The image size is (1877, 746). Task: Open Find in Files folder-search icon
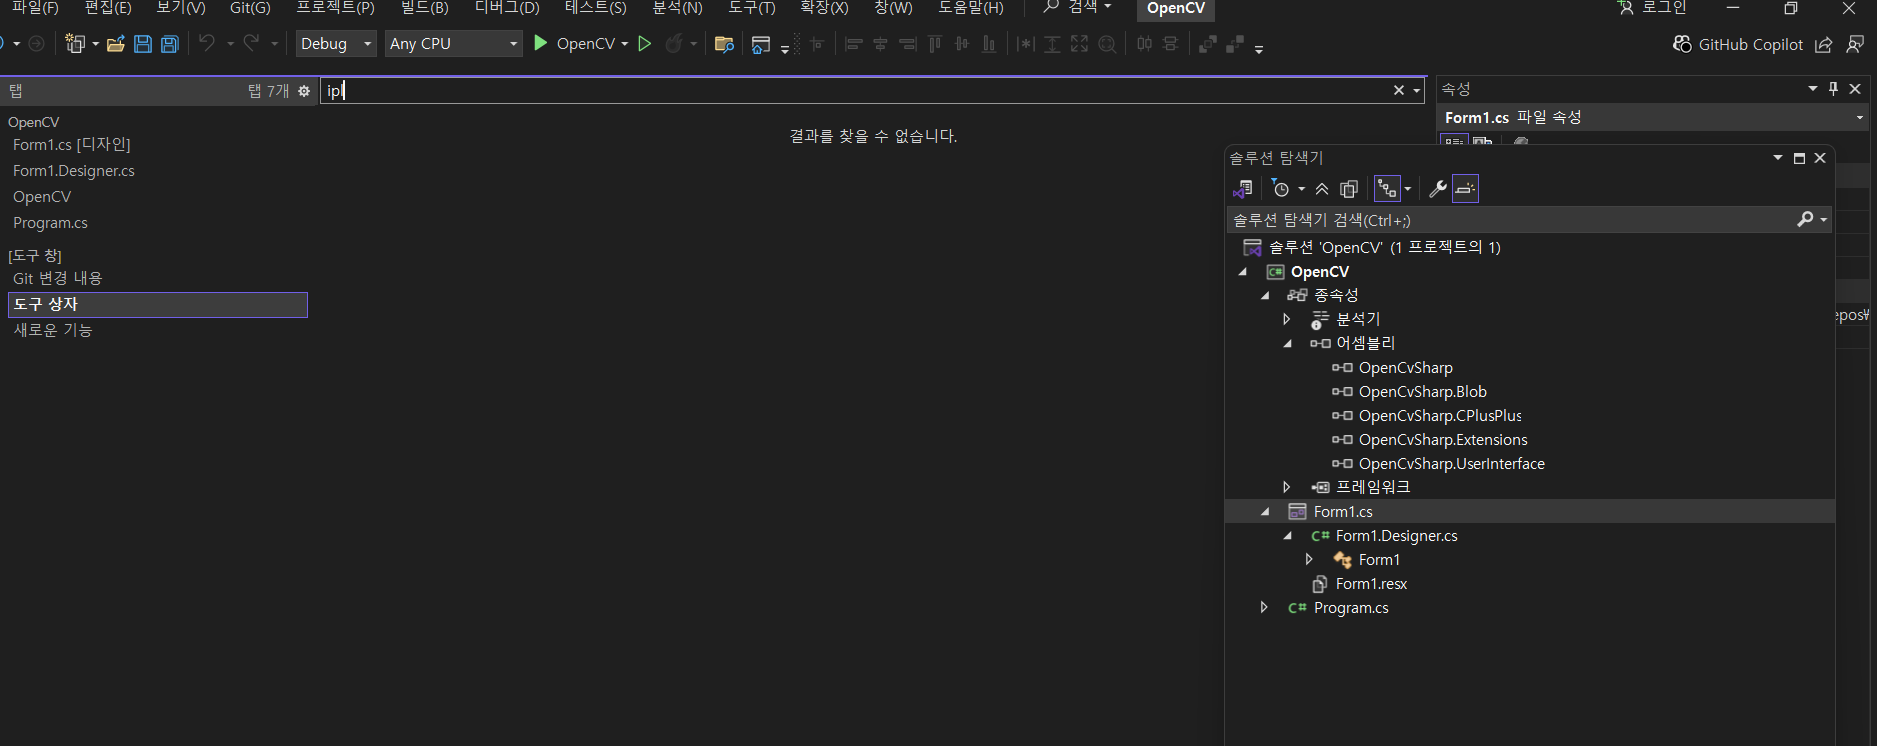[725, 44]
